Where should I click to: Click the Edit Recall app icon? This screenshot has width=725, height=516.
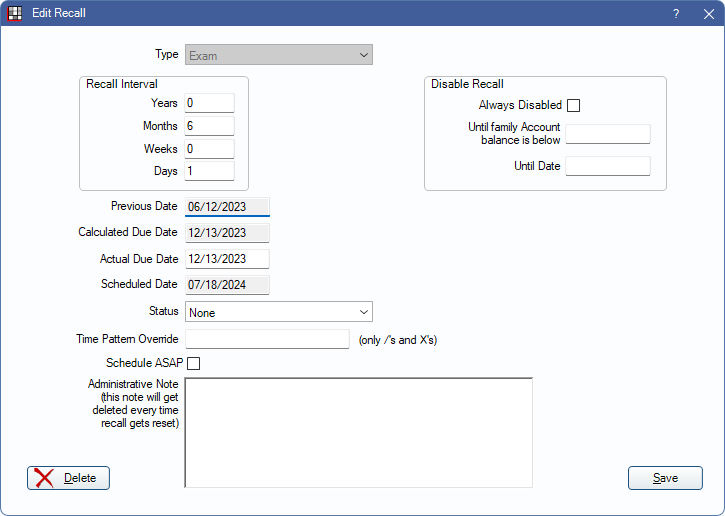(15, 13)
